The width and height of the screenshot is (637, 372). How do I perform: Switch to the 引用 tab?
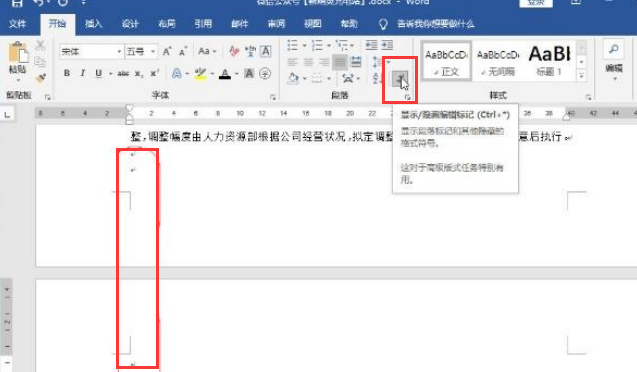(x=203, y=24)
